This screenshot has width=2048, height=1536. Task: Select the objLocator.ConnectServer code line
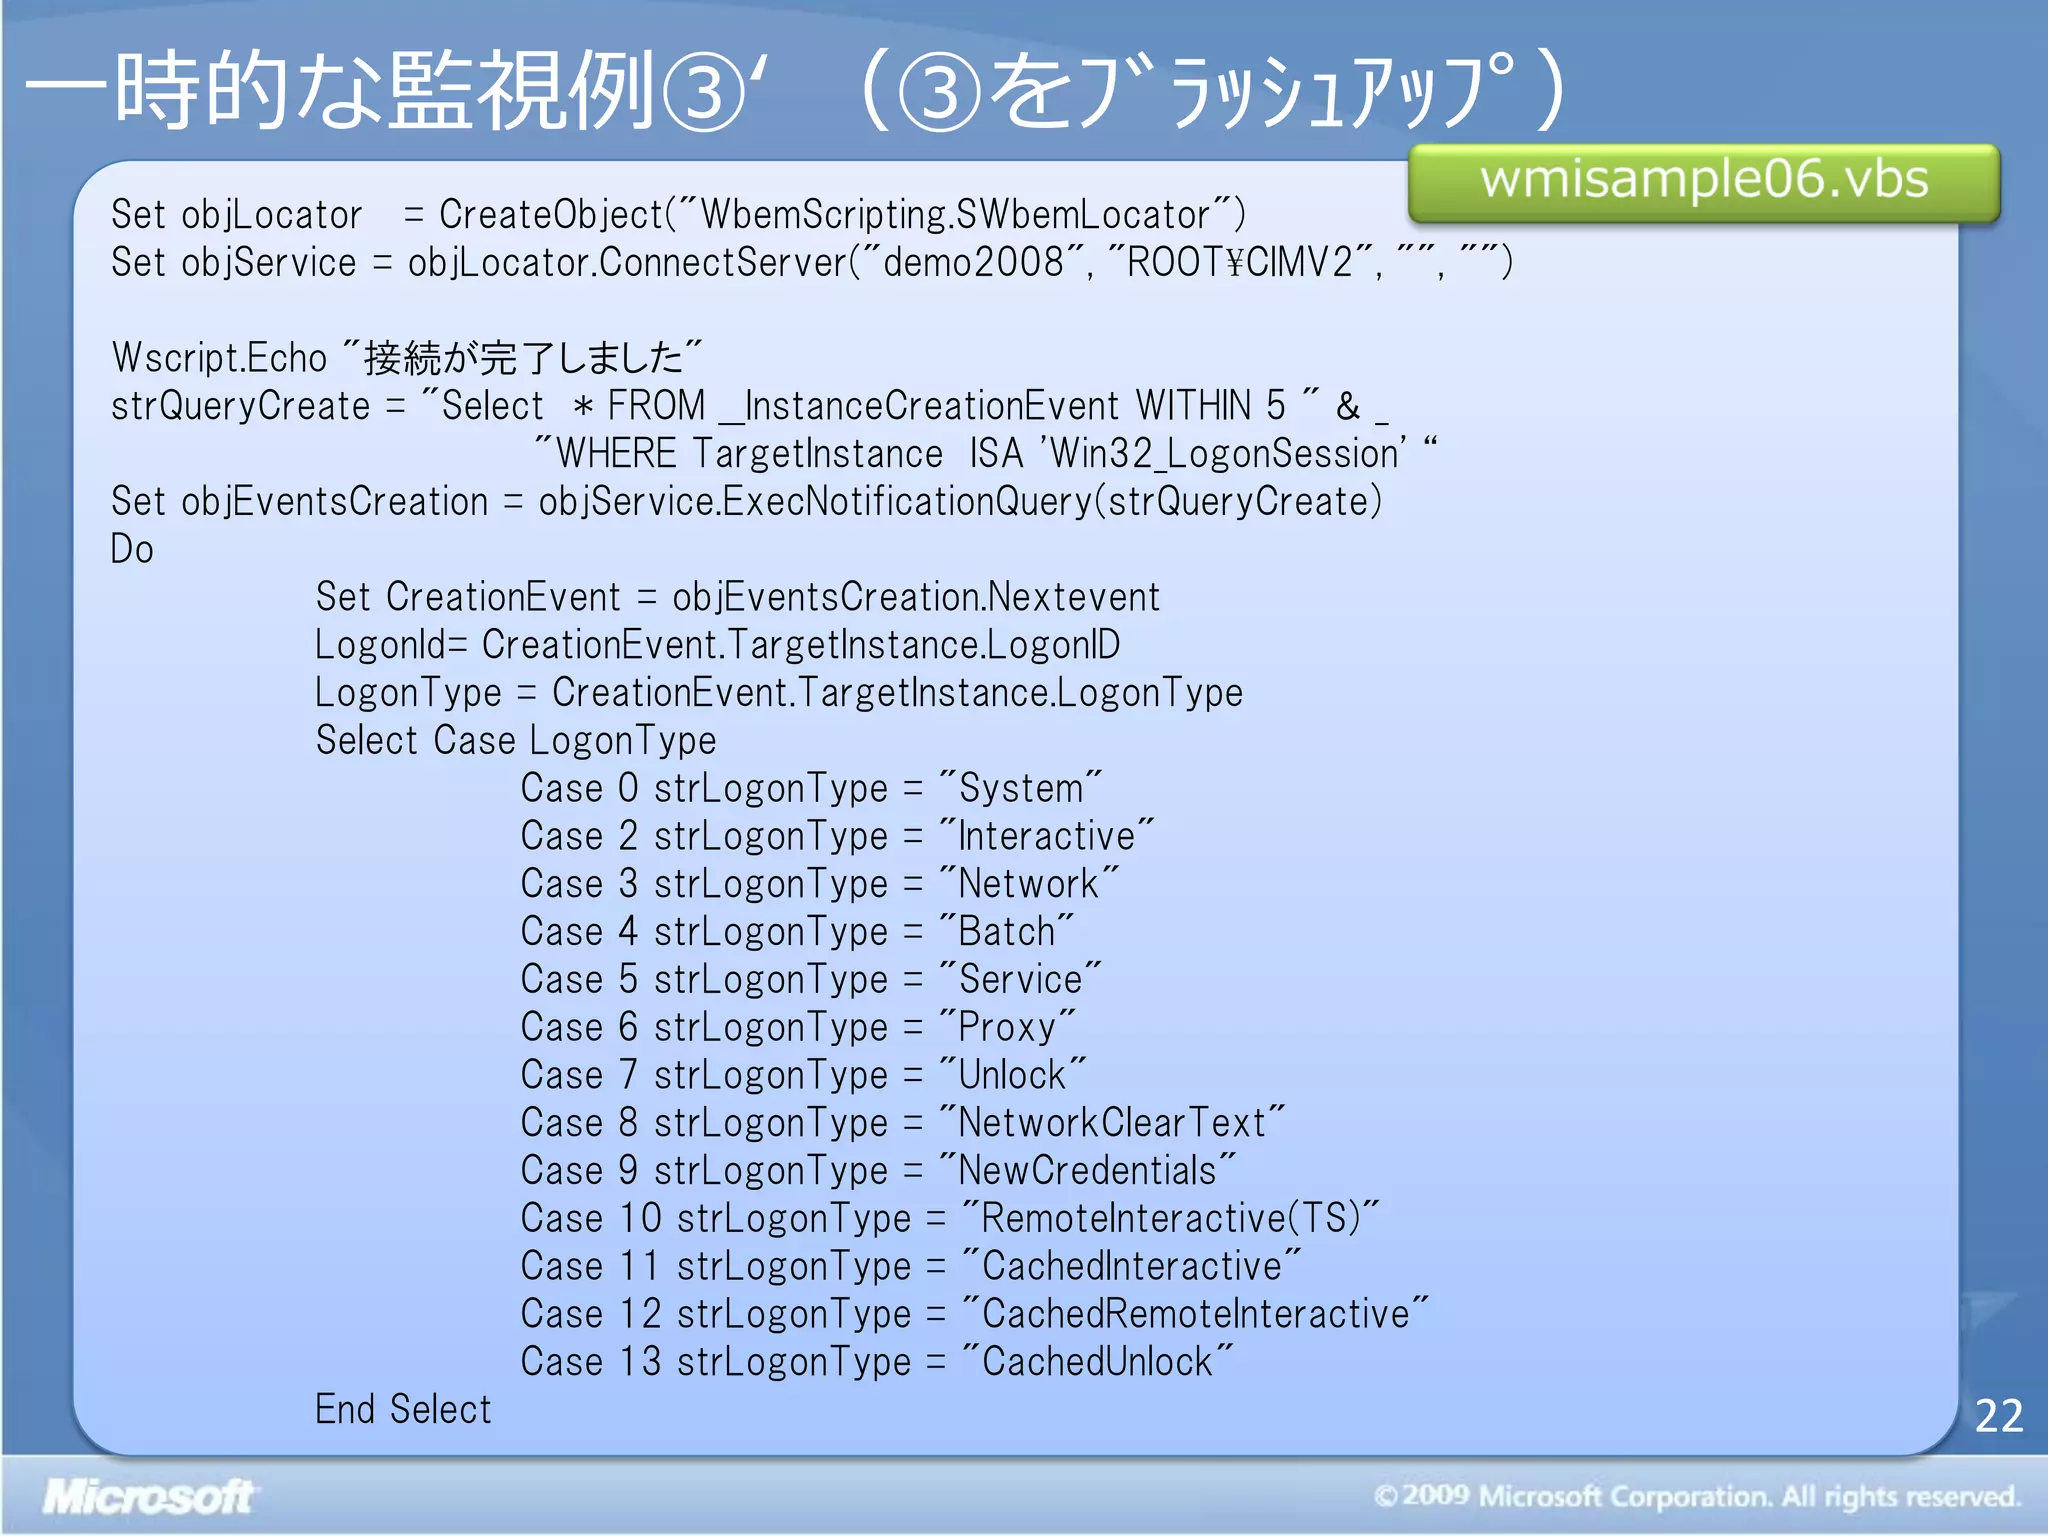click(x=812, y=263)
